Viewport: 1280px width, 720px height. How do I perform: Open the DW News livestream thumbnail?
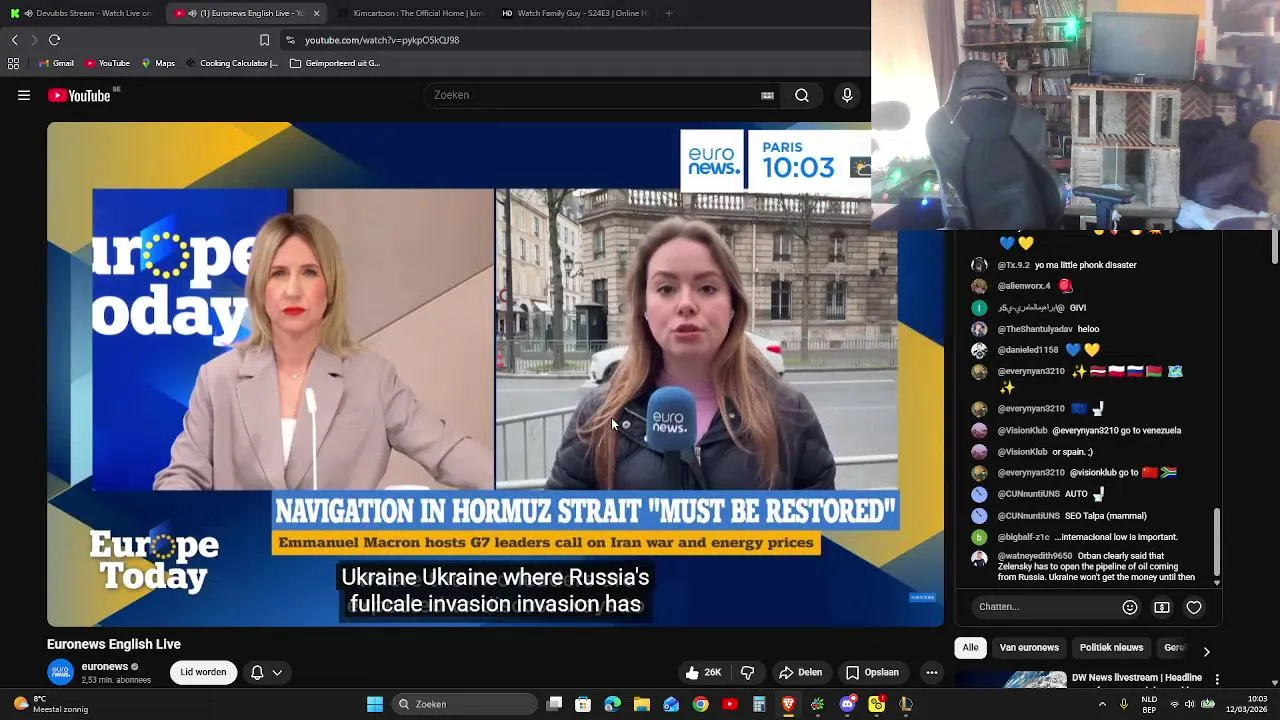point(1010,680)
